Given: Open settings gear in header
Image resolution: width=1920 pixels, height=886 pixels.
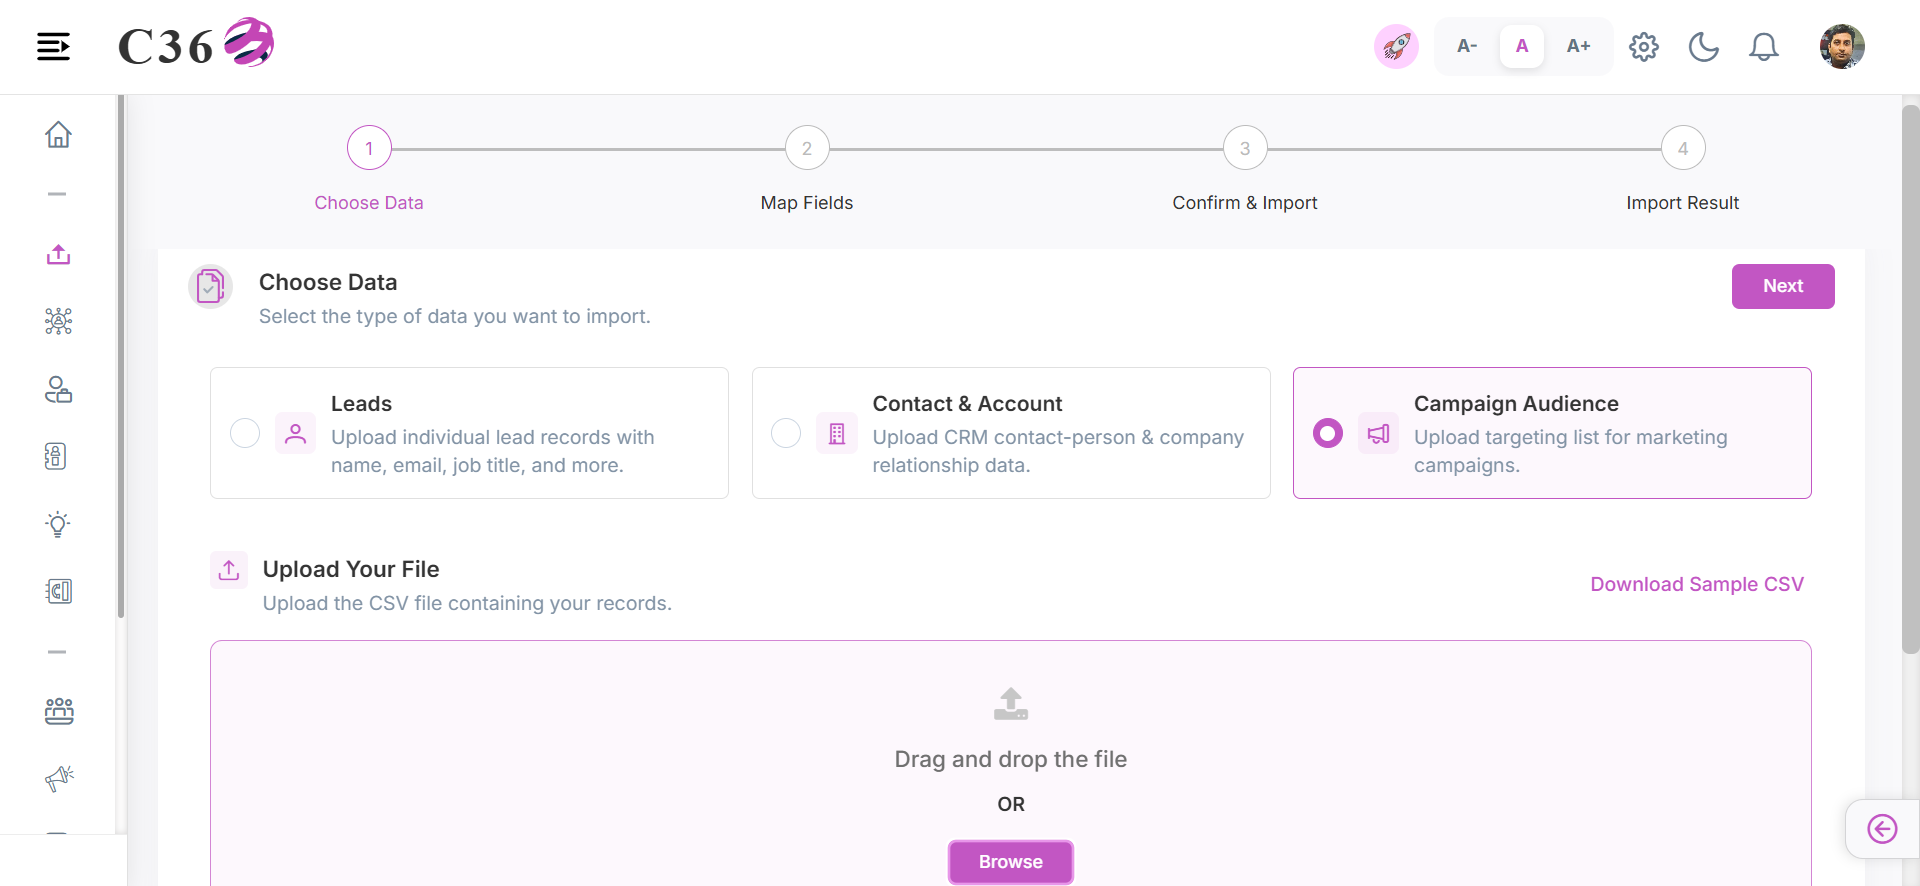Looking at the screenshot, I should [x=1644, y=47].
